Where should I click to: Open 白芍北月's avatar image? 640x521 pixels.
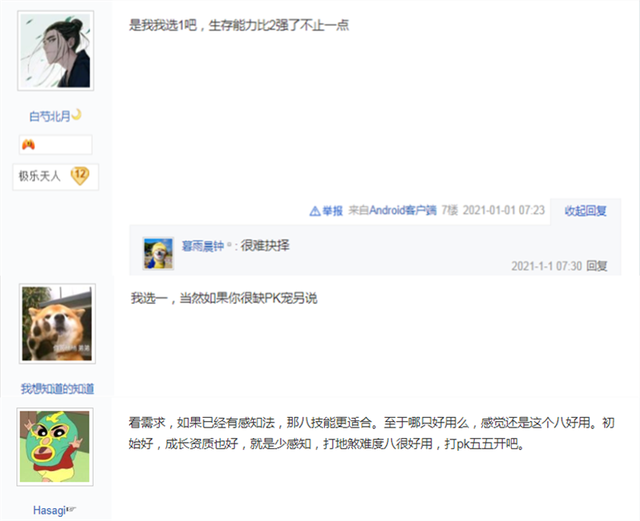tap(56, 51)
